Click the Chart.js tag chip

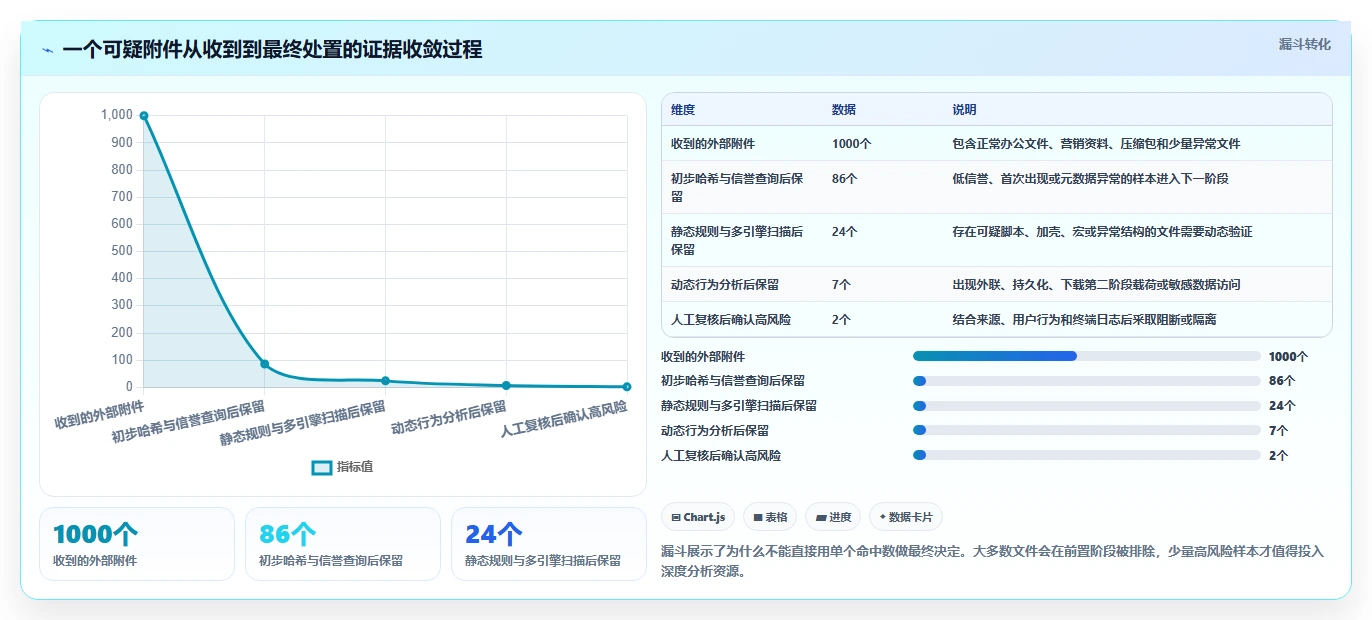[698, 517]
